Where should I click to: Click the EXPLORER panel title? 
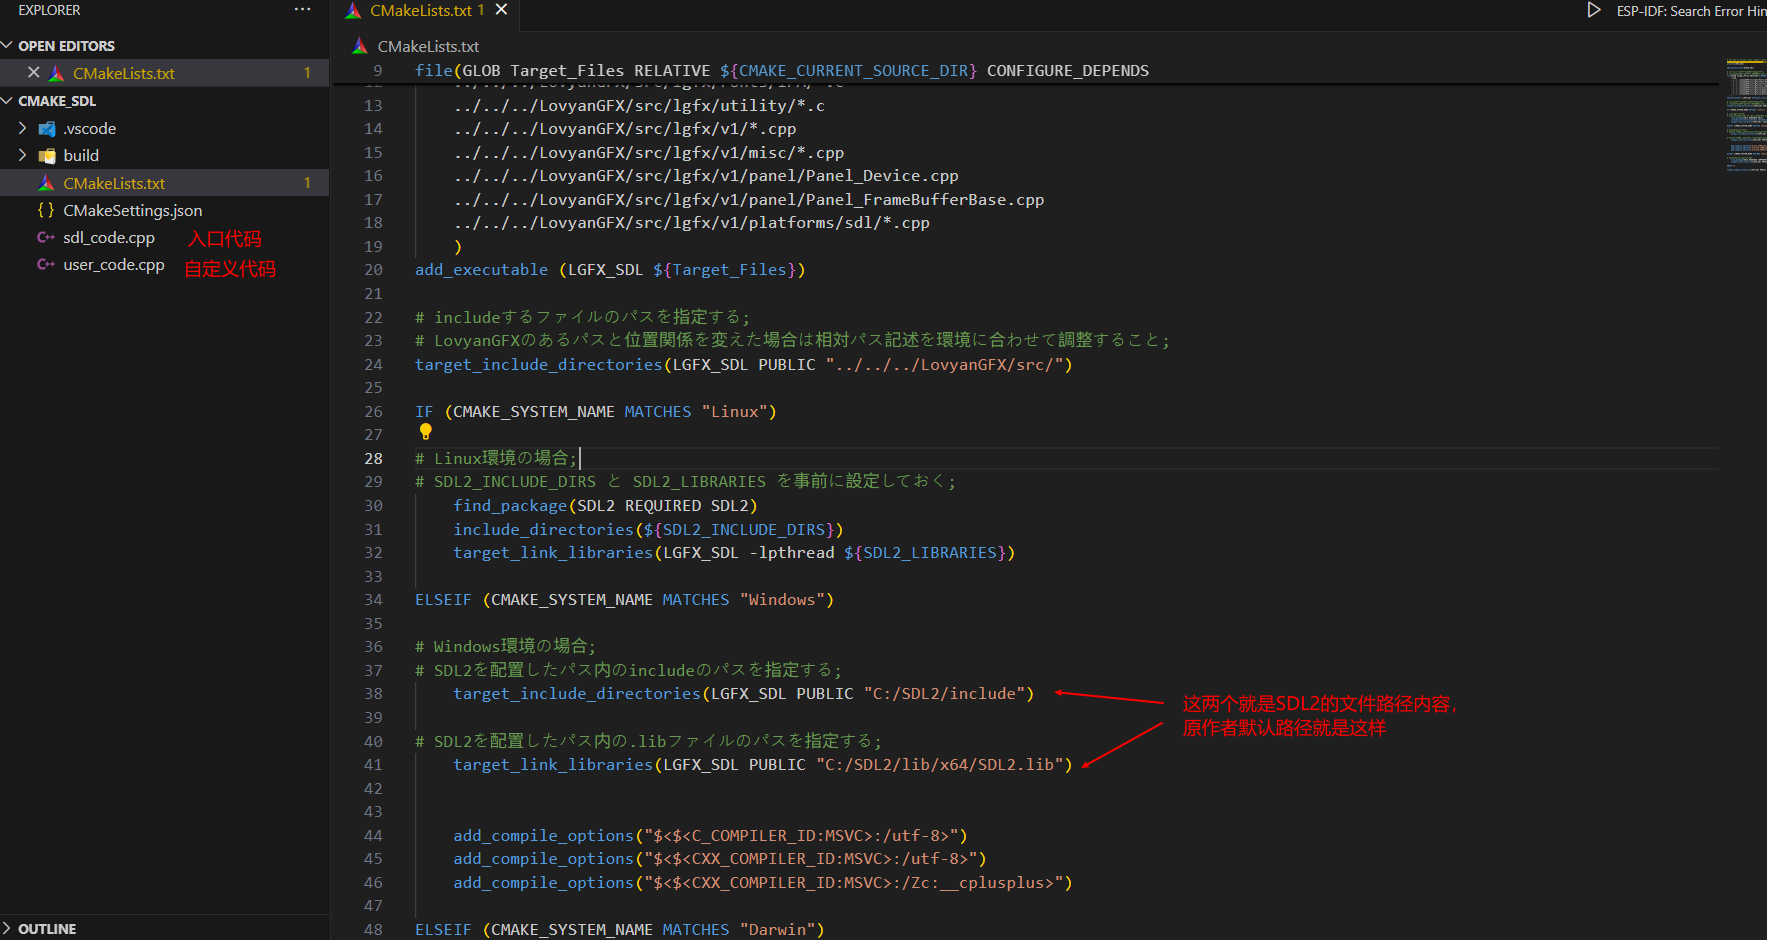[49, 10]
